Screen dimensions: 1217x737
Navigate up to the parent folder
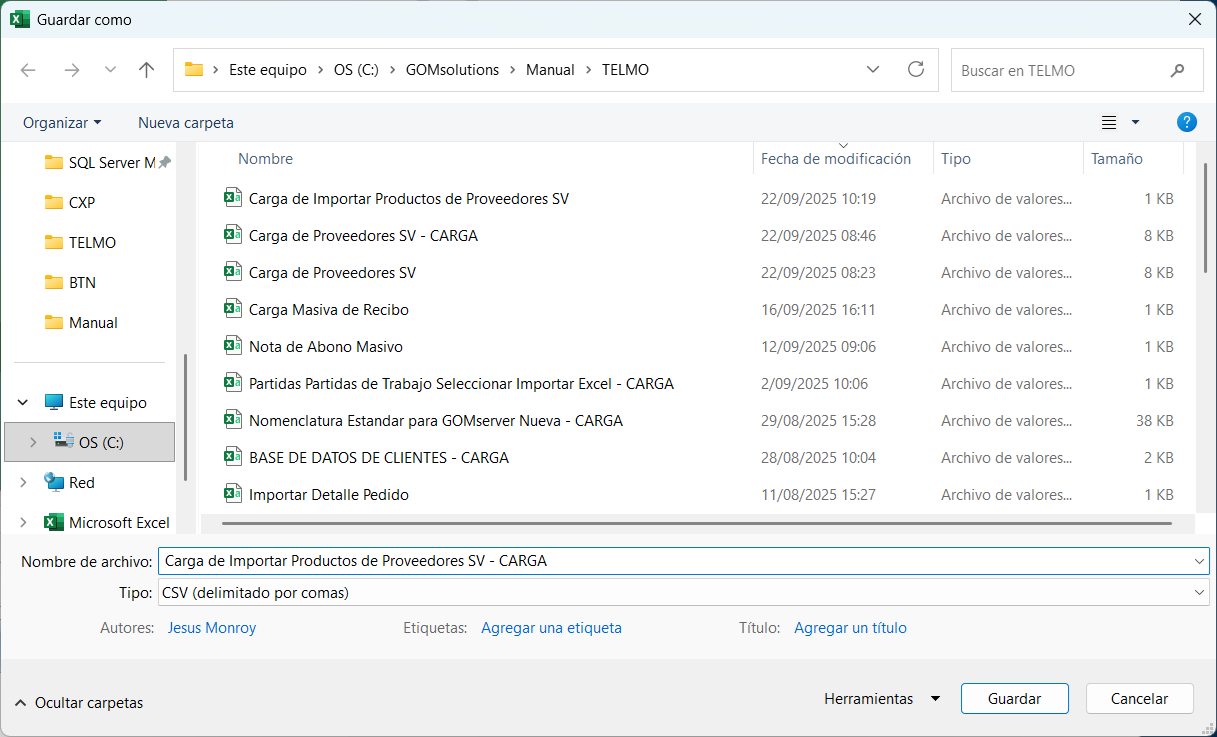[x=146, y=69]
